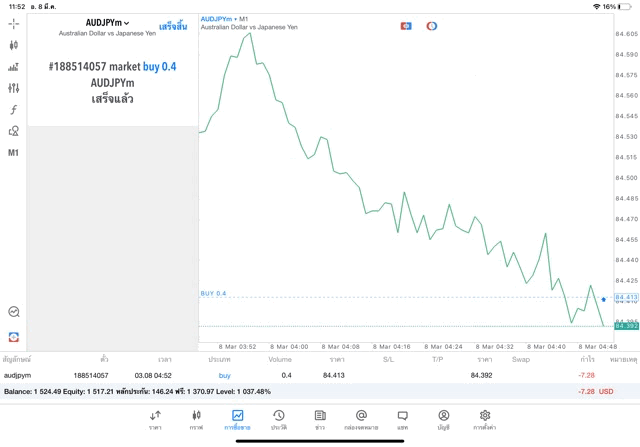
Task: Open the ข่าว news tab
Action: [x=319, y=419]
